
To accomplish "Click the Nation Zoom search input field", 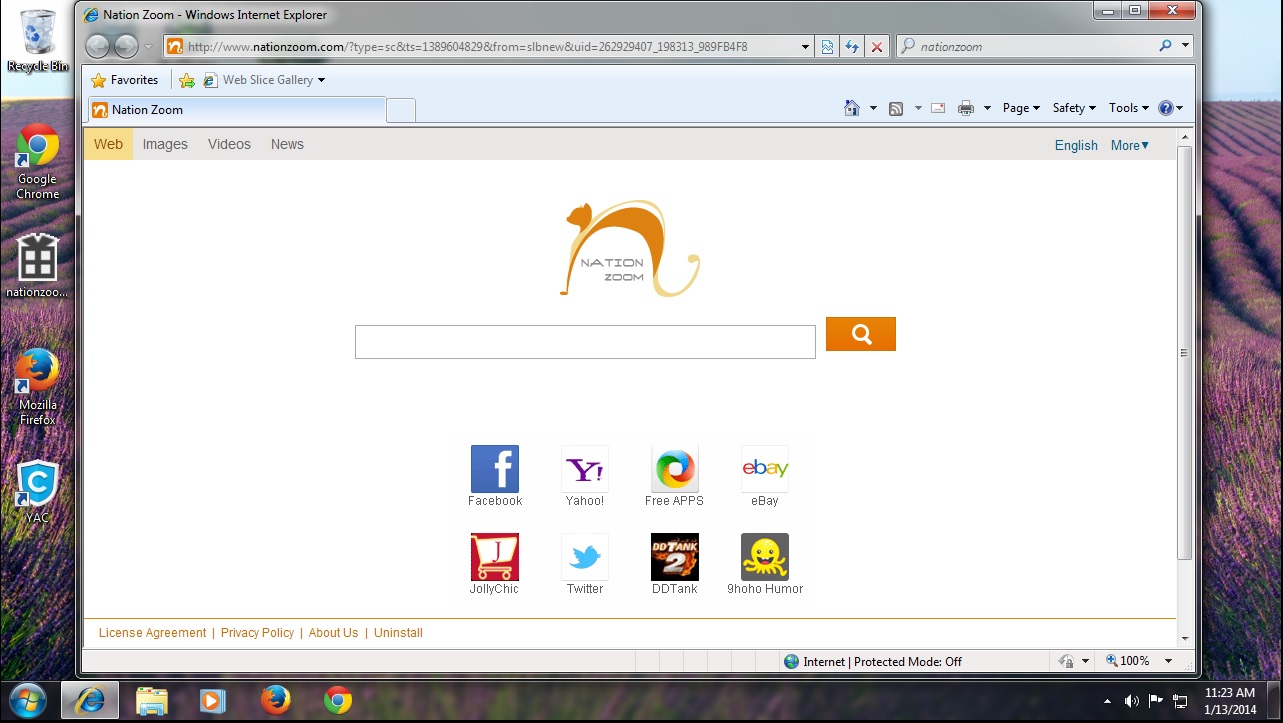I will click(585, 342).
